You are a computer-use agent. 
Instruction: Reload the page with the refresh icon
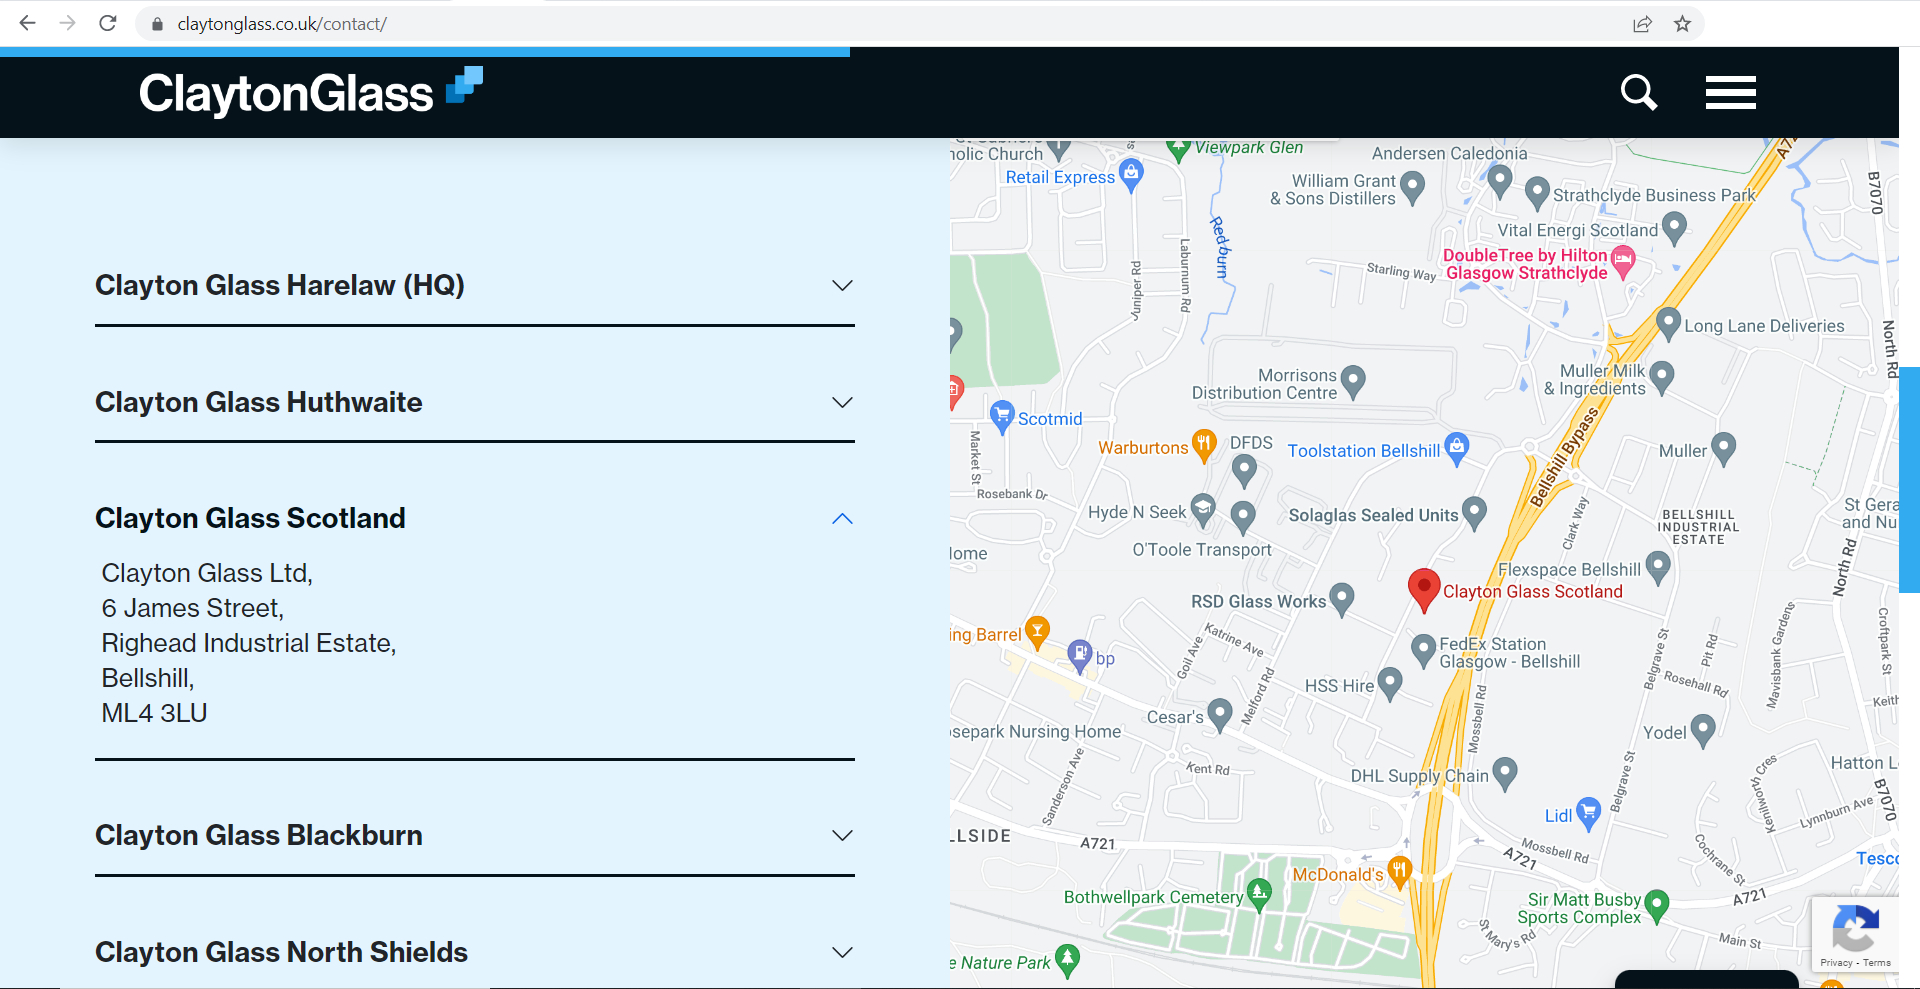click(x=108, y=23)
